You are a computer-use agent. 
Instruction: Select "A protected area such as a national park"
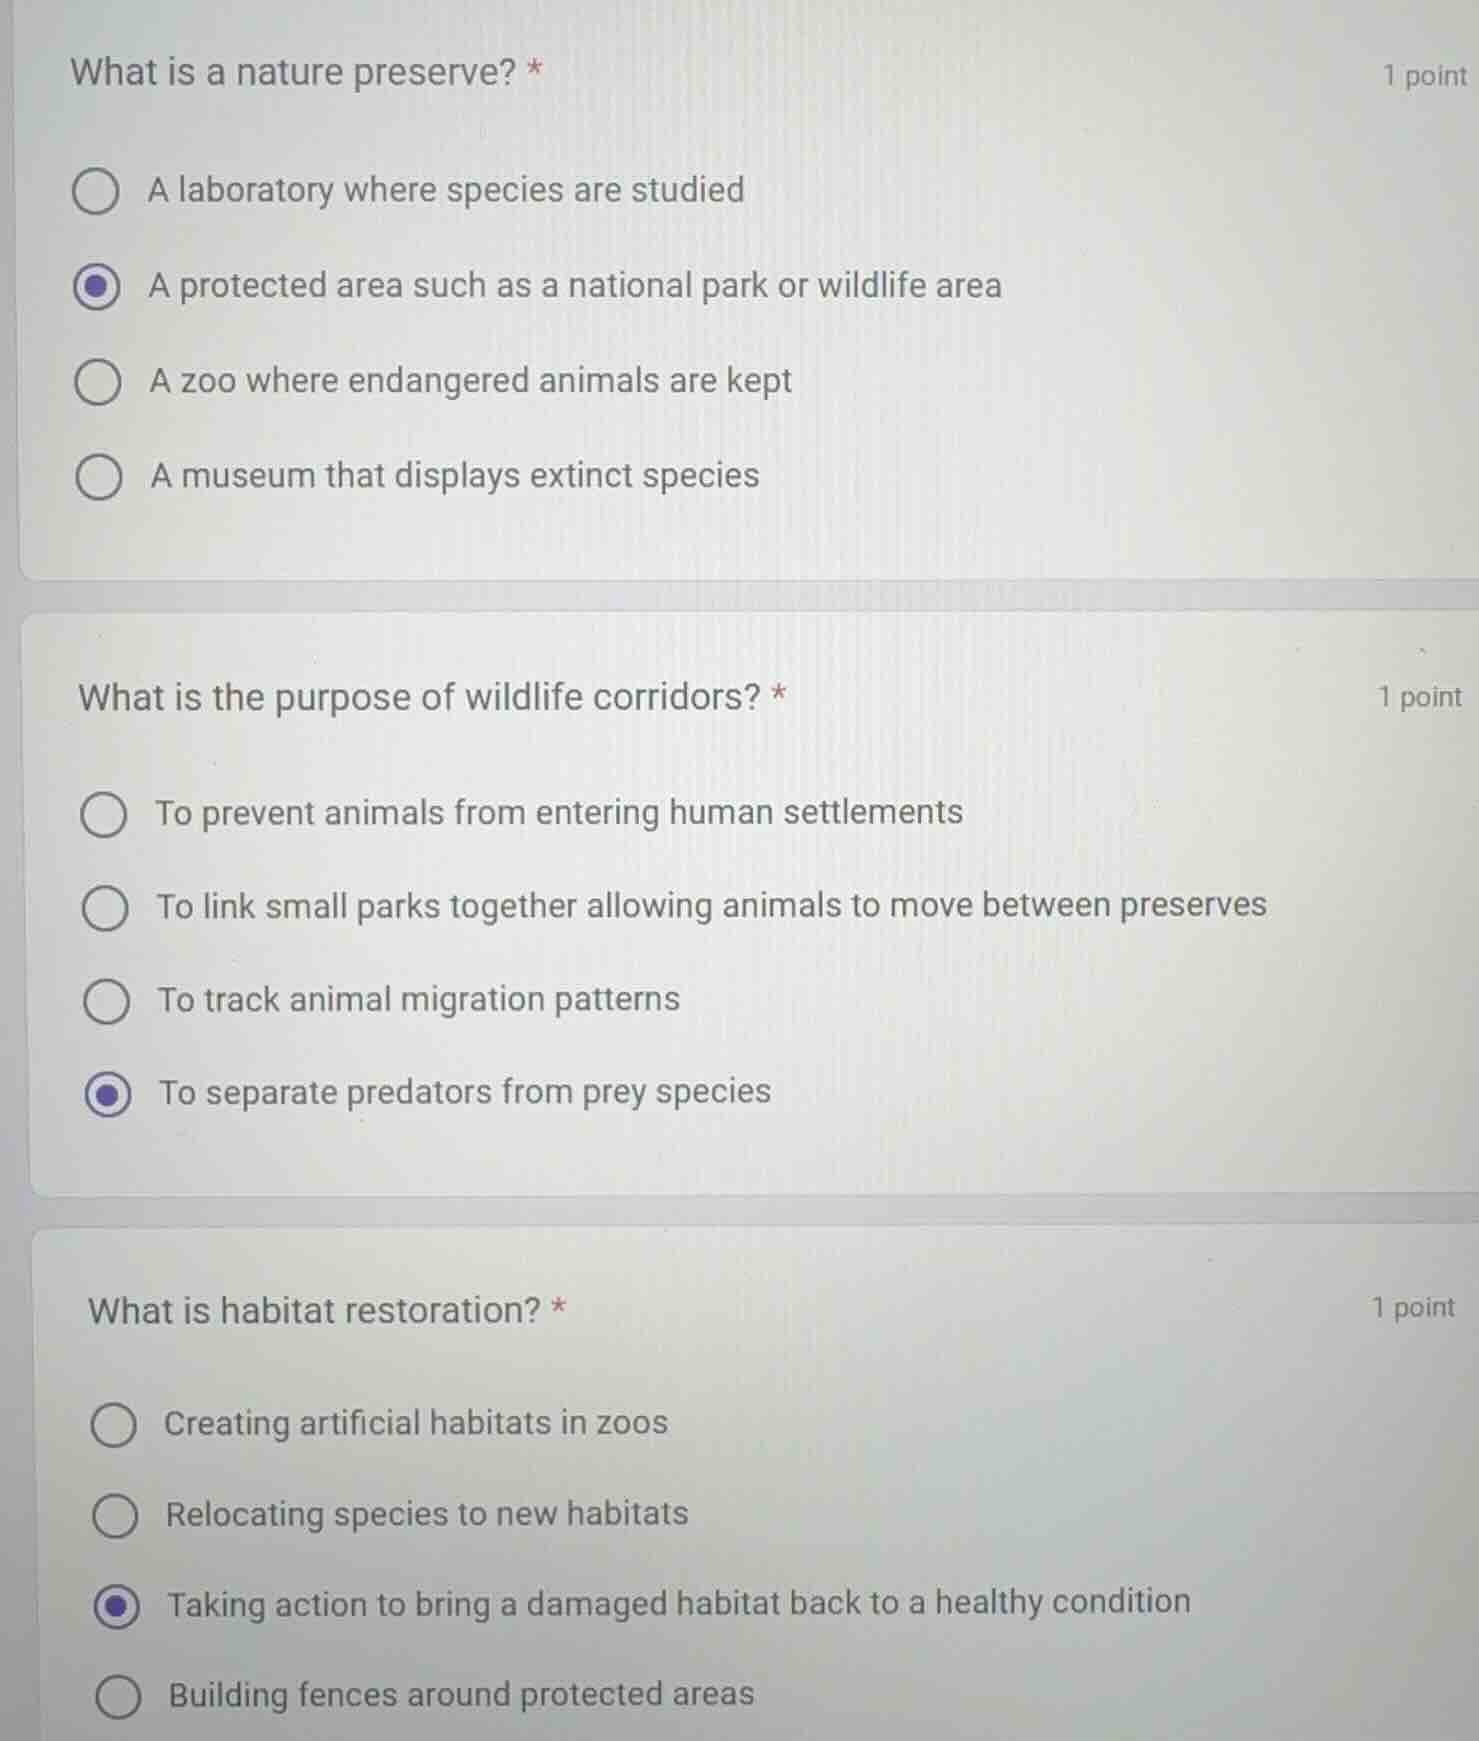point(97,287)
